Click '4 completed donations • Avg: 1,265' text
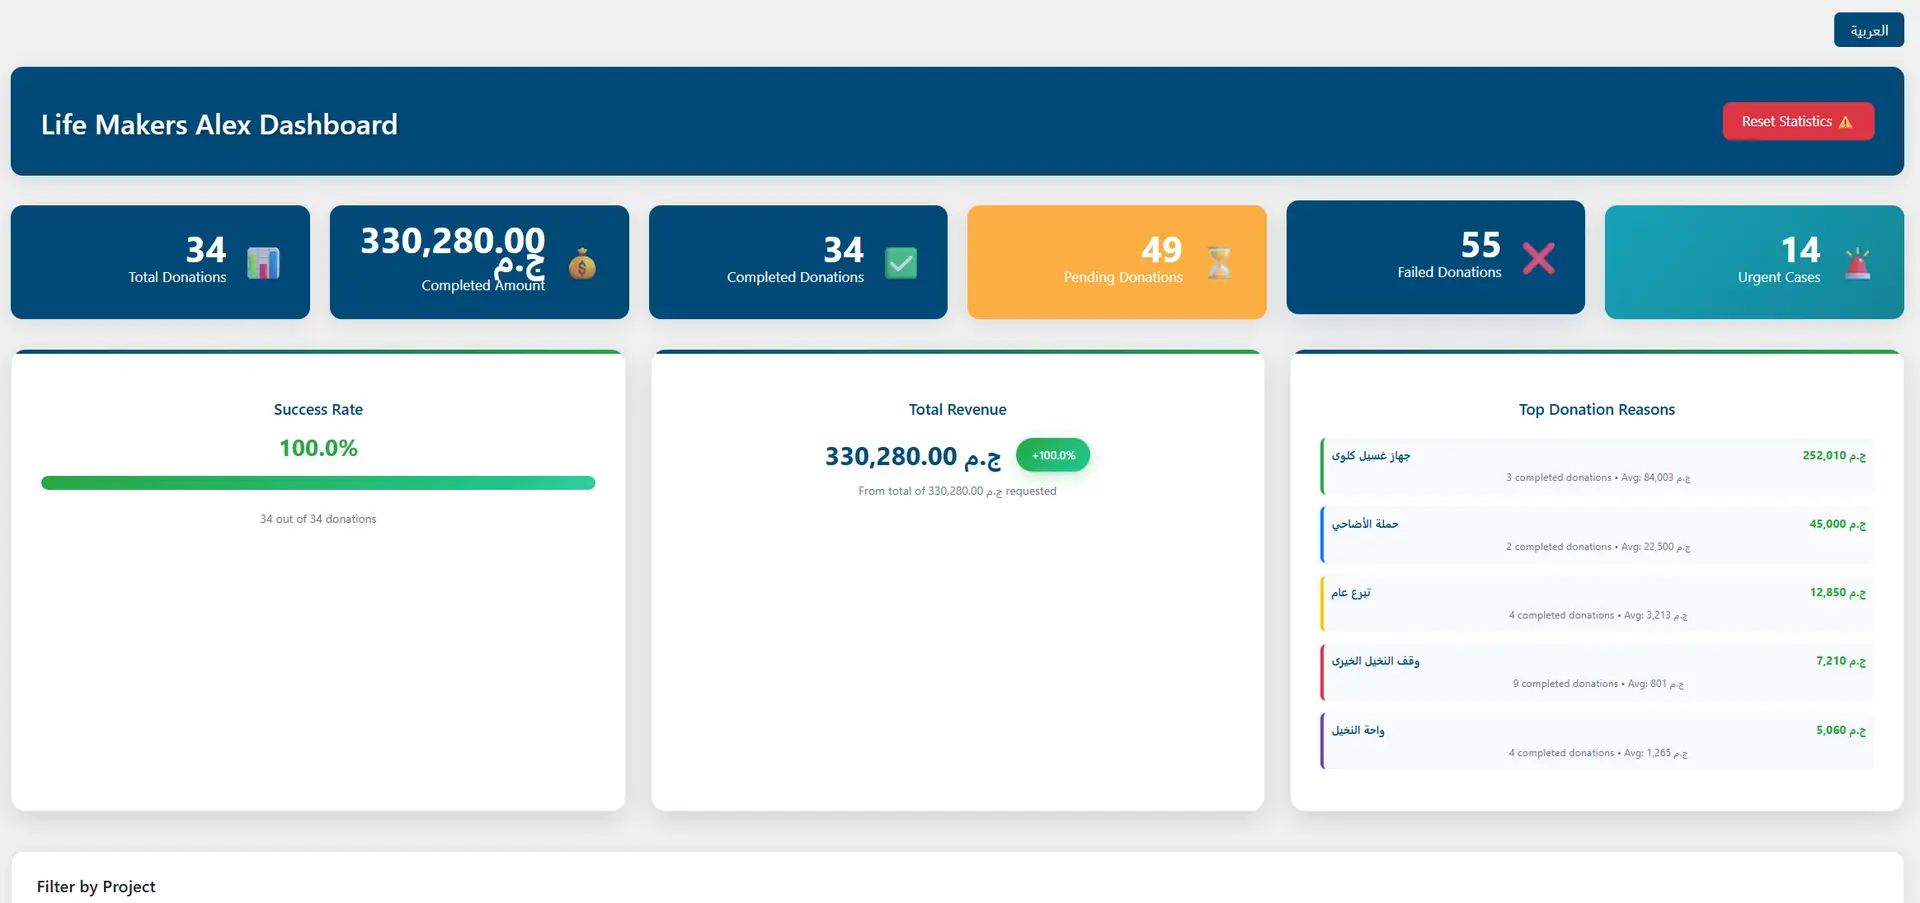This screenshot has height=903, width=1920. (1598, 753)
